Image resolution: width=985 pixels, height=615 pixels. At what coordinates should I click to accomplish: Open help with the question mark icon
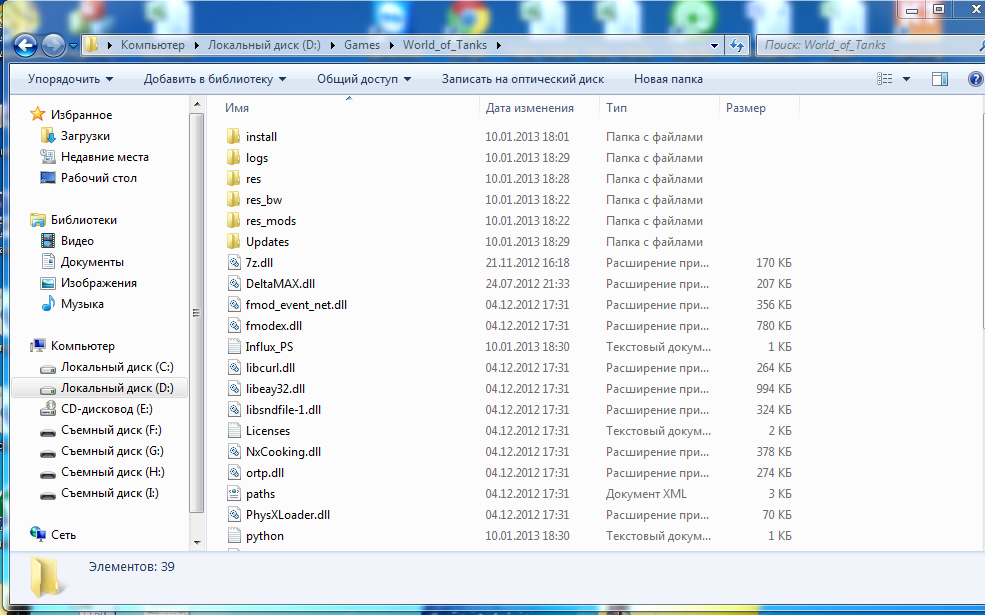point(976,79)
